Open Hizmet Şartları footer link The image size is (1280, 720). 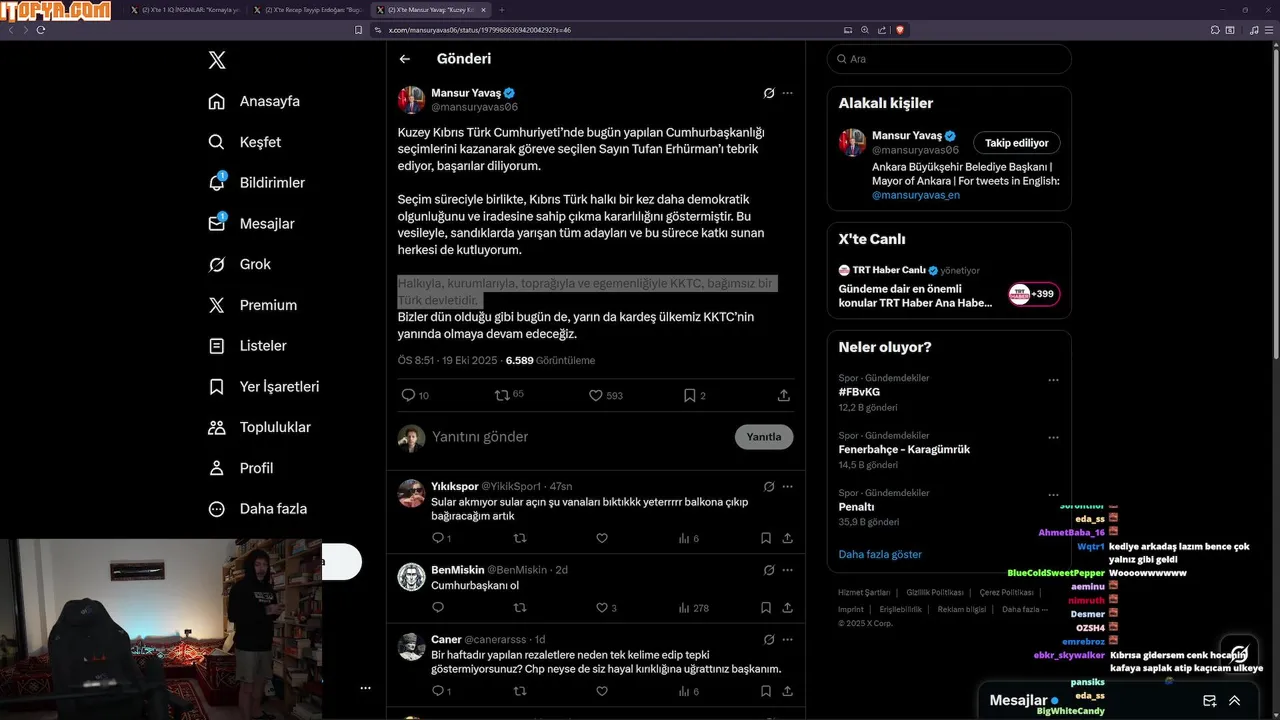tap(864, 593)
